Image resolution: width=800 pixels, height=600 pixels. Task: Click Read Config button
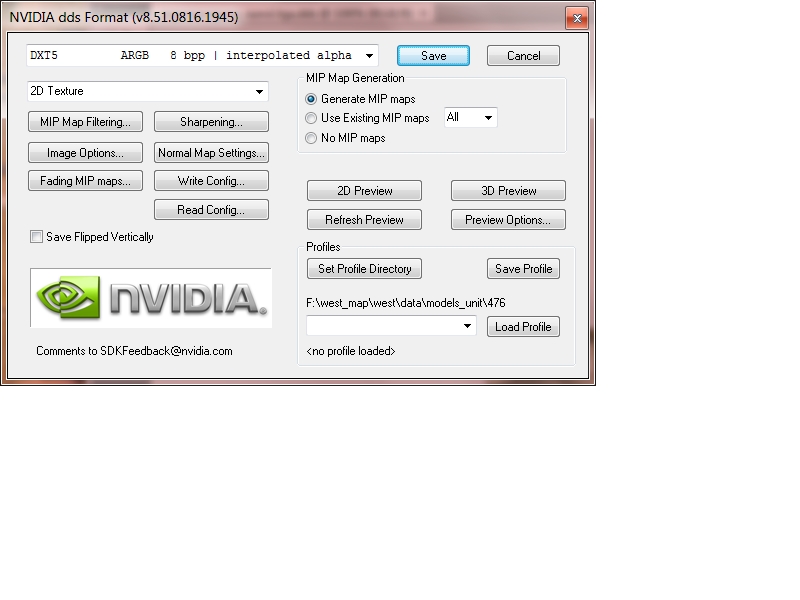pos(211,210)
